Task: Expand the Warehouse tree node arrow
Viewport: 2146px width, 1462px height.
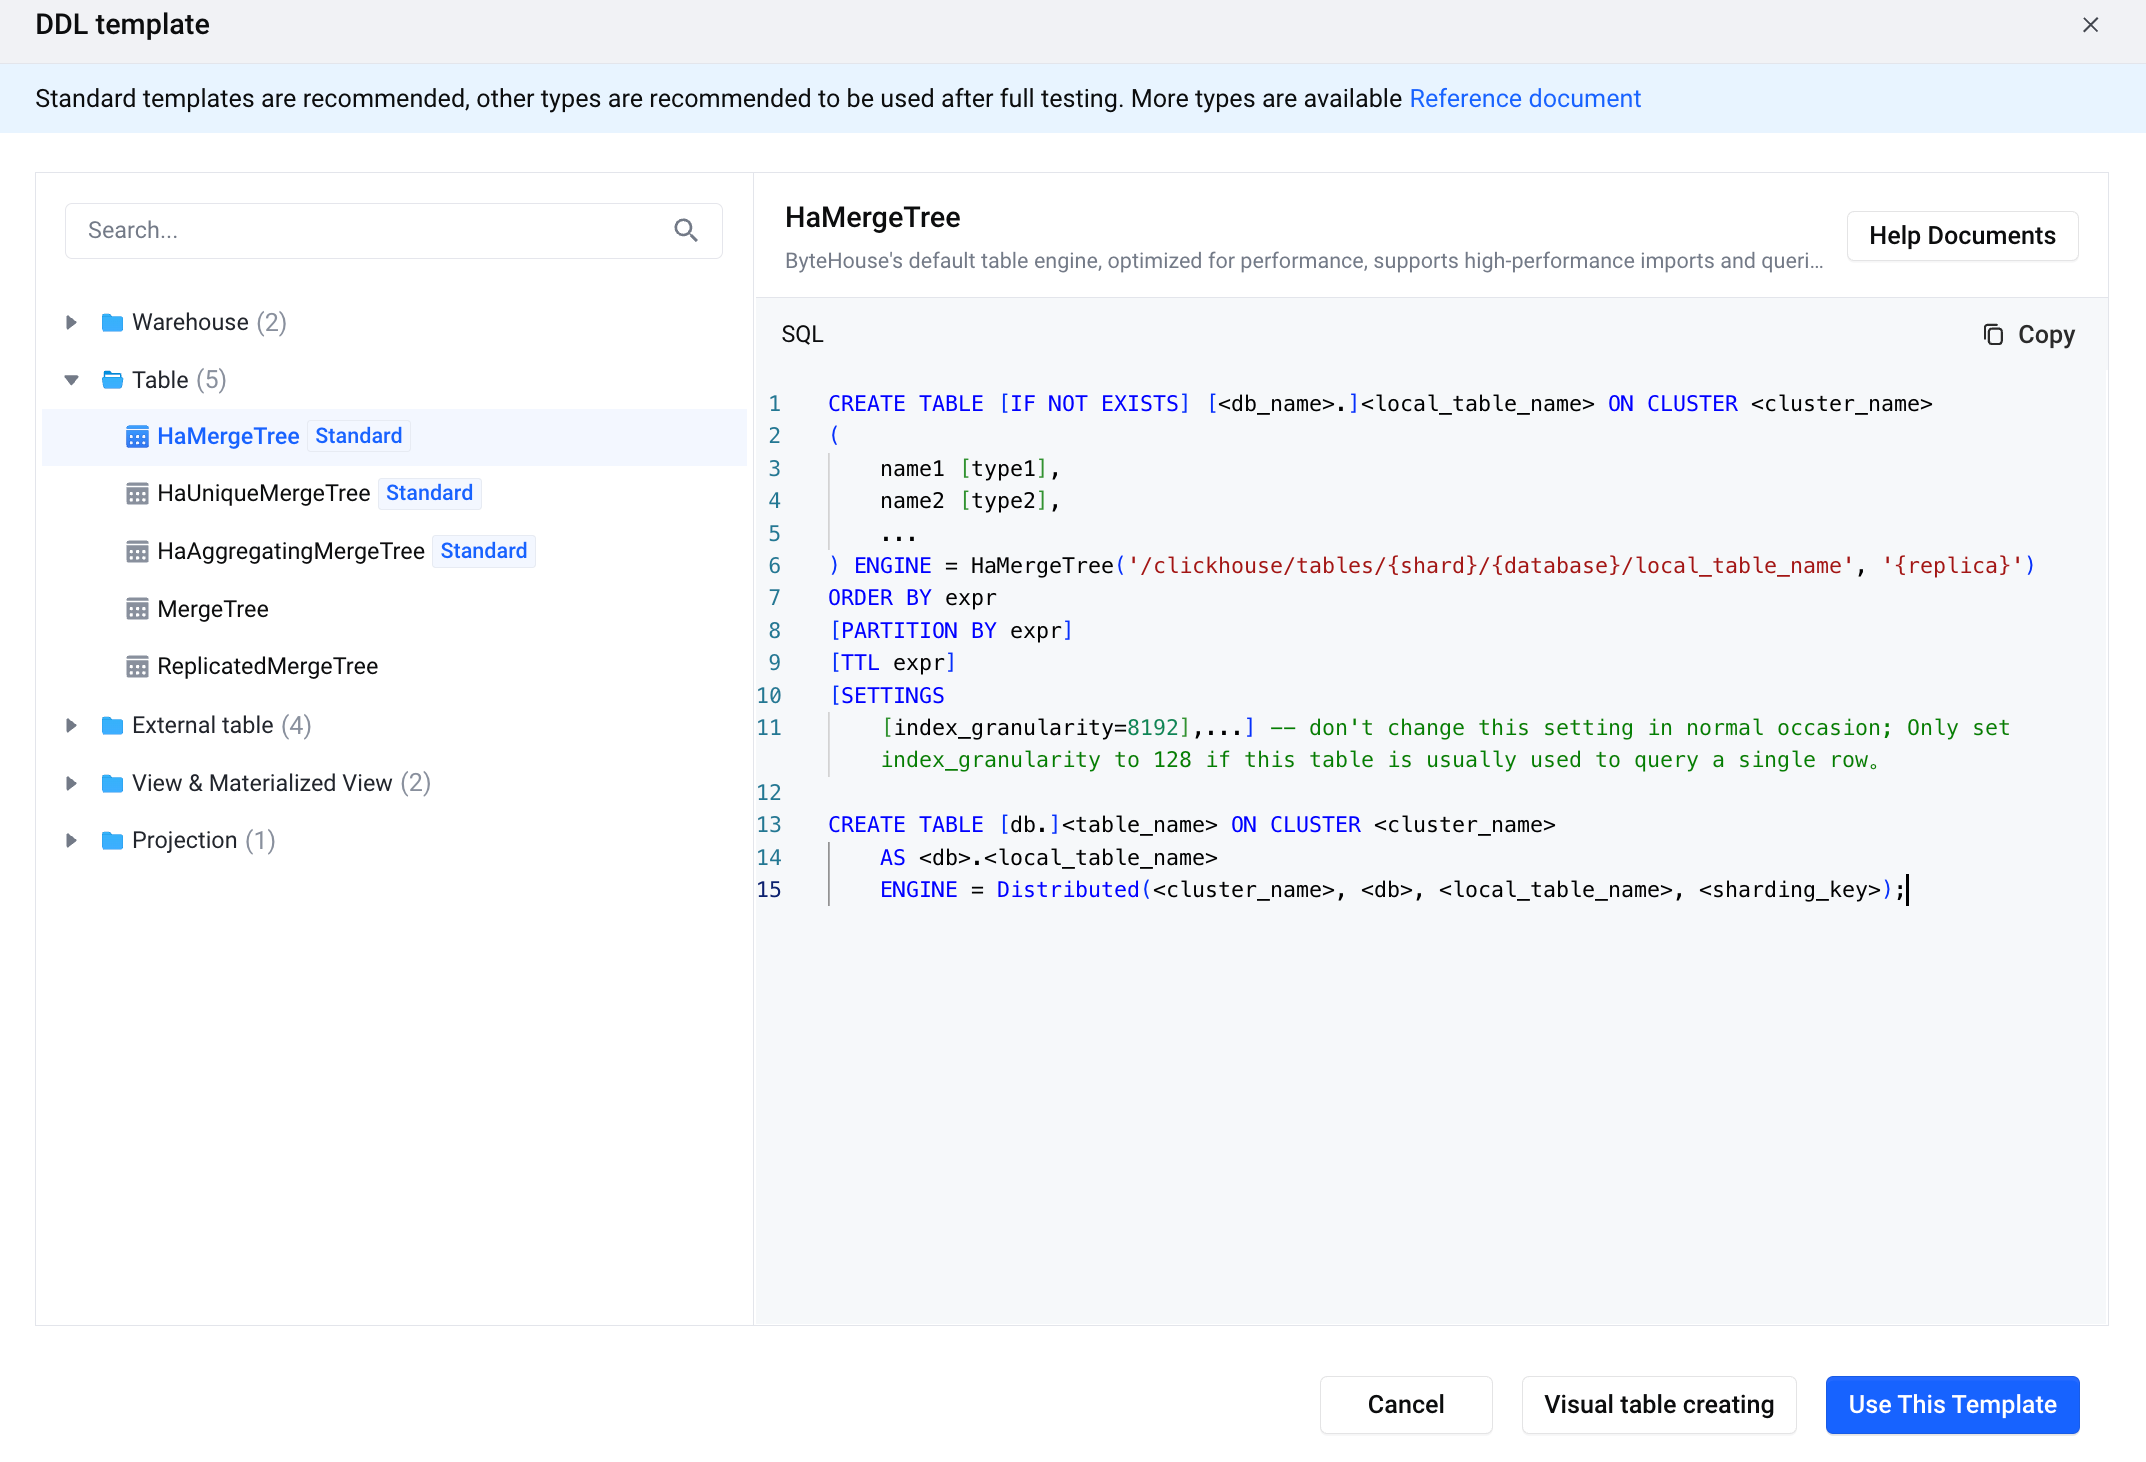Action: click(x=71, y=323)
